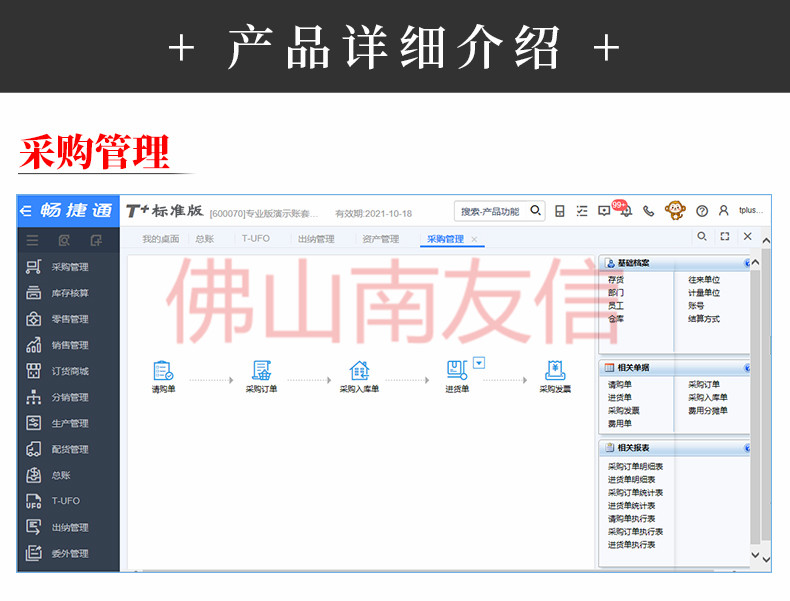Open 往来单位 under 基础档案
790x601 pixels.
pyautogui.click(x=704, y=280)
